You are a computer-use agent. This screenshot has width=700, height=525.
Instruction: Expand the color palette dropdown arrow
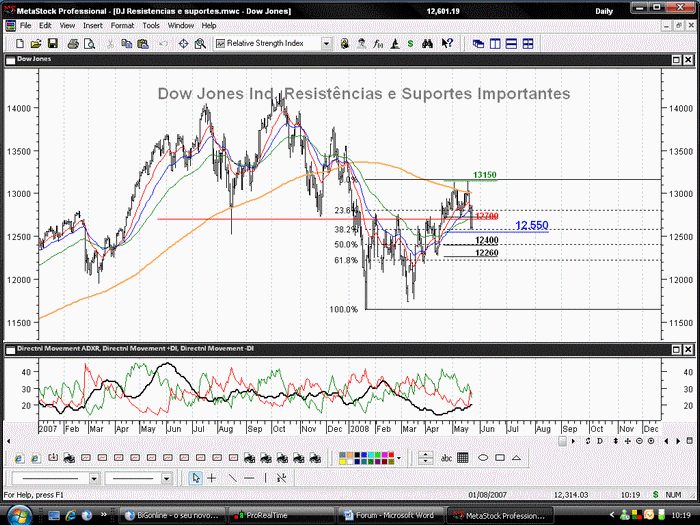click(x=399, y=458)
